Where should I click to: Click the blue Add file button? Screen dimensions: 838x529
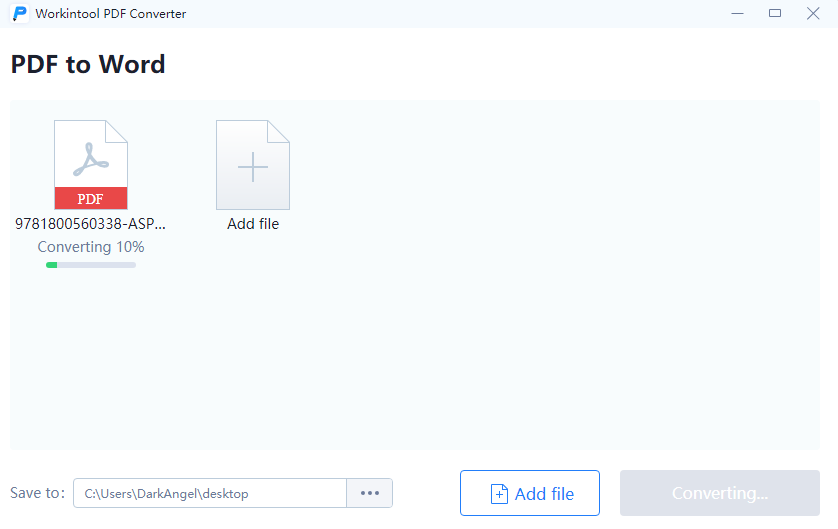pyautogui.click(x=530, y=493)
